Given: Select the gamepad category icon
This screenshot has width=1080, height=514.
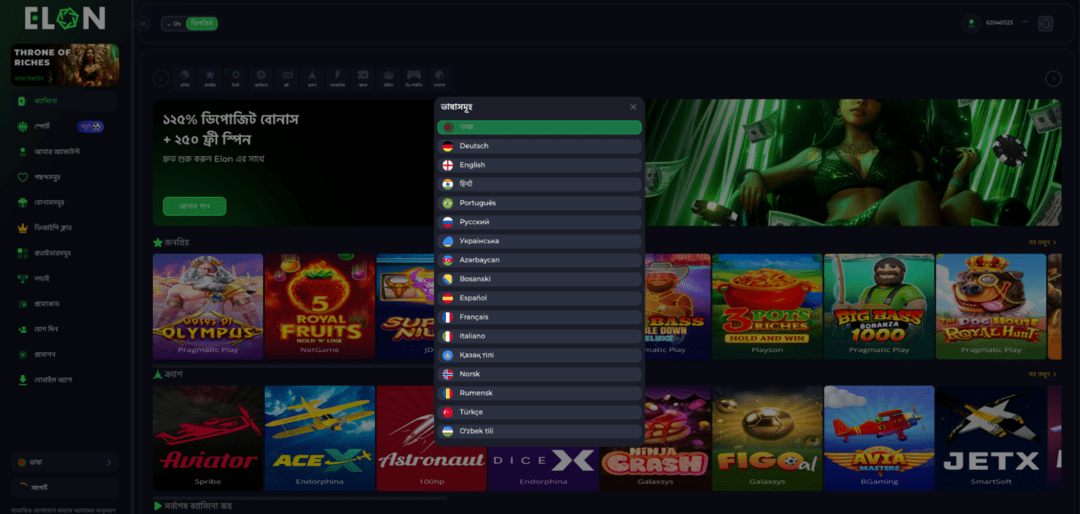Looking at the screenshot, I should [x=413, y=78].
